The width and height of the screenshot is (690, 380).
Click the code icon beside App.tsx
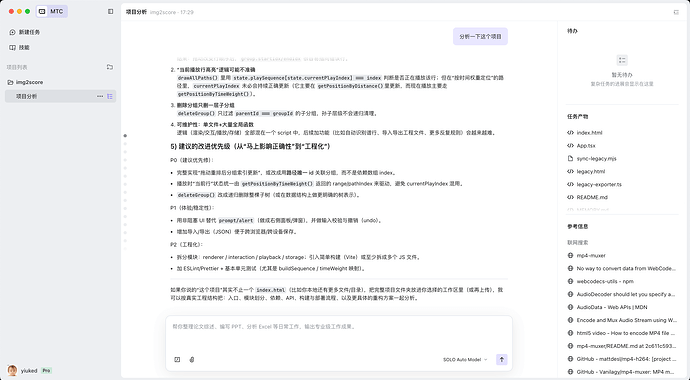pos(570,146)
